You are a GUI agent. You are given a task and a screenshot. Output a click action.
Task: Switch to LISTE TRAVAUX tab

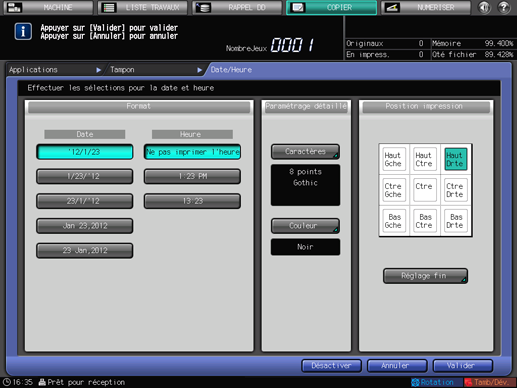143,7
